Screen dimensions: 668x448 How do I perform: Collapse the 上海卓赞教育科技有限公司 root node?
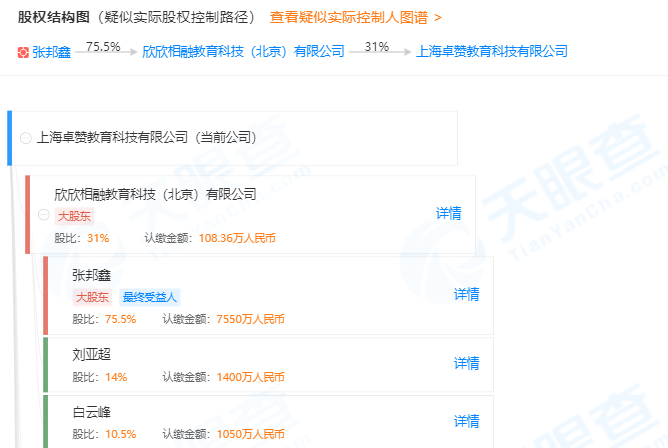coord(25,138)
